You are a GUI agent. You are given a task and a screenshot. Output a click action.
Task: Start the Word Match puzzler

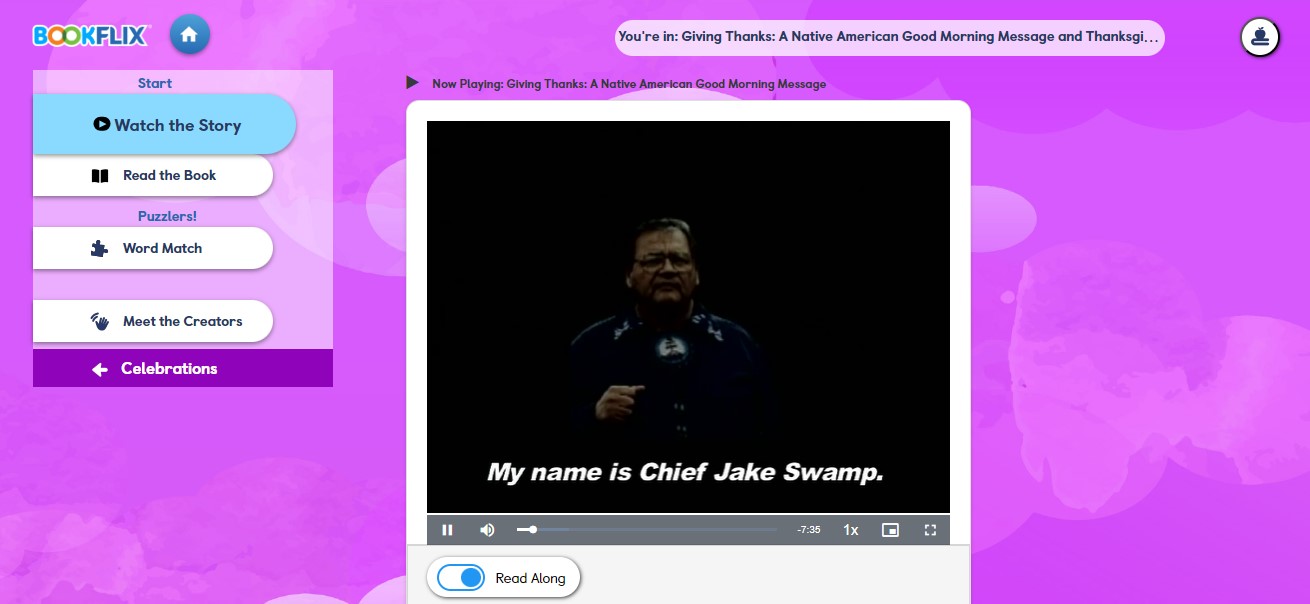coord(153,249)
